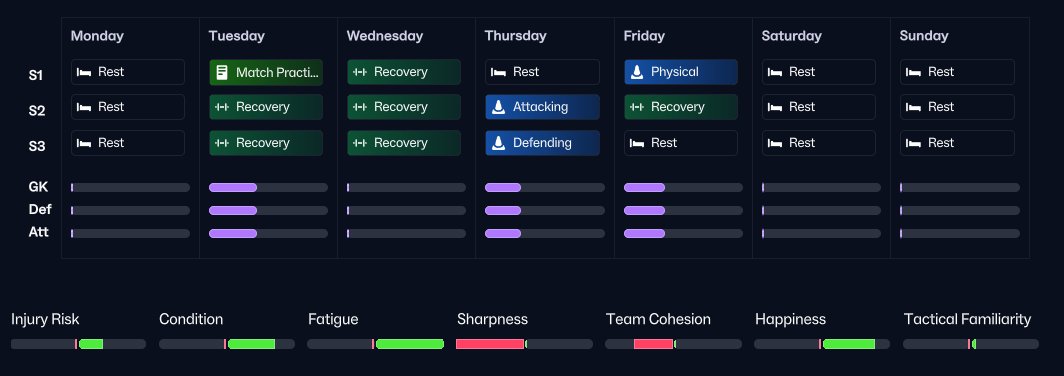The image size is (1064, 376).
Task: Click the Att row label
Action: [39, 232]
